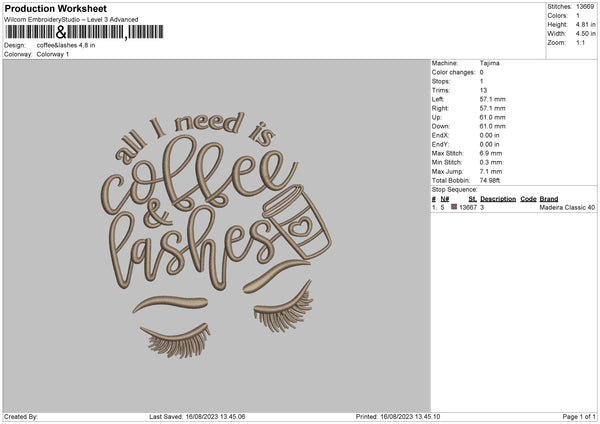The height and width of the screenshot is (424, 600).
Task: Click the heart on the coffee cup
Action: point(300,226)
